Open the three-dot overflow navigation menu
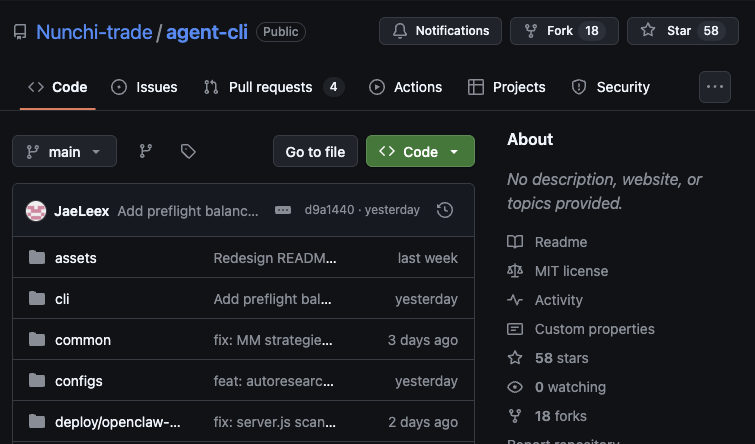 click(715, 87)
